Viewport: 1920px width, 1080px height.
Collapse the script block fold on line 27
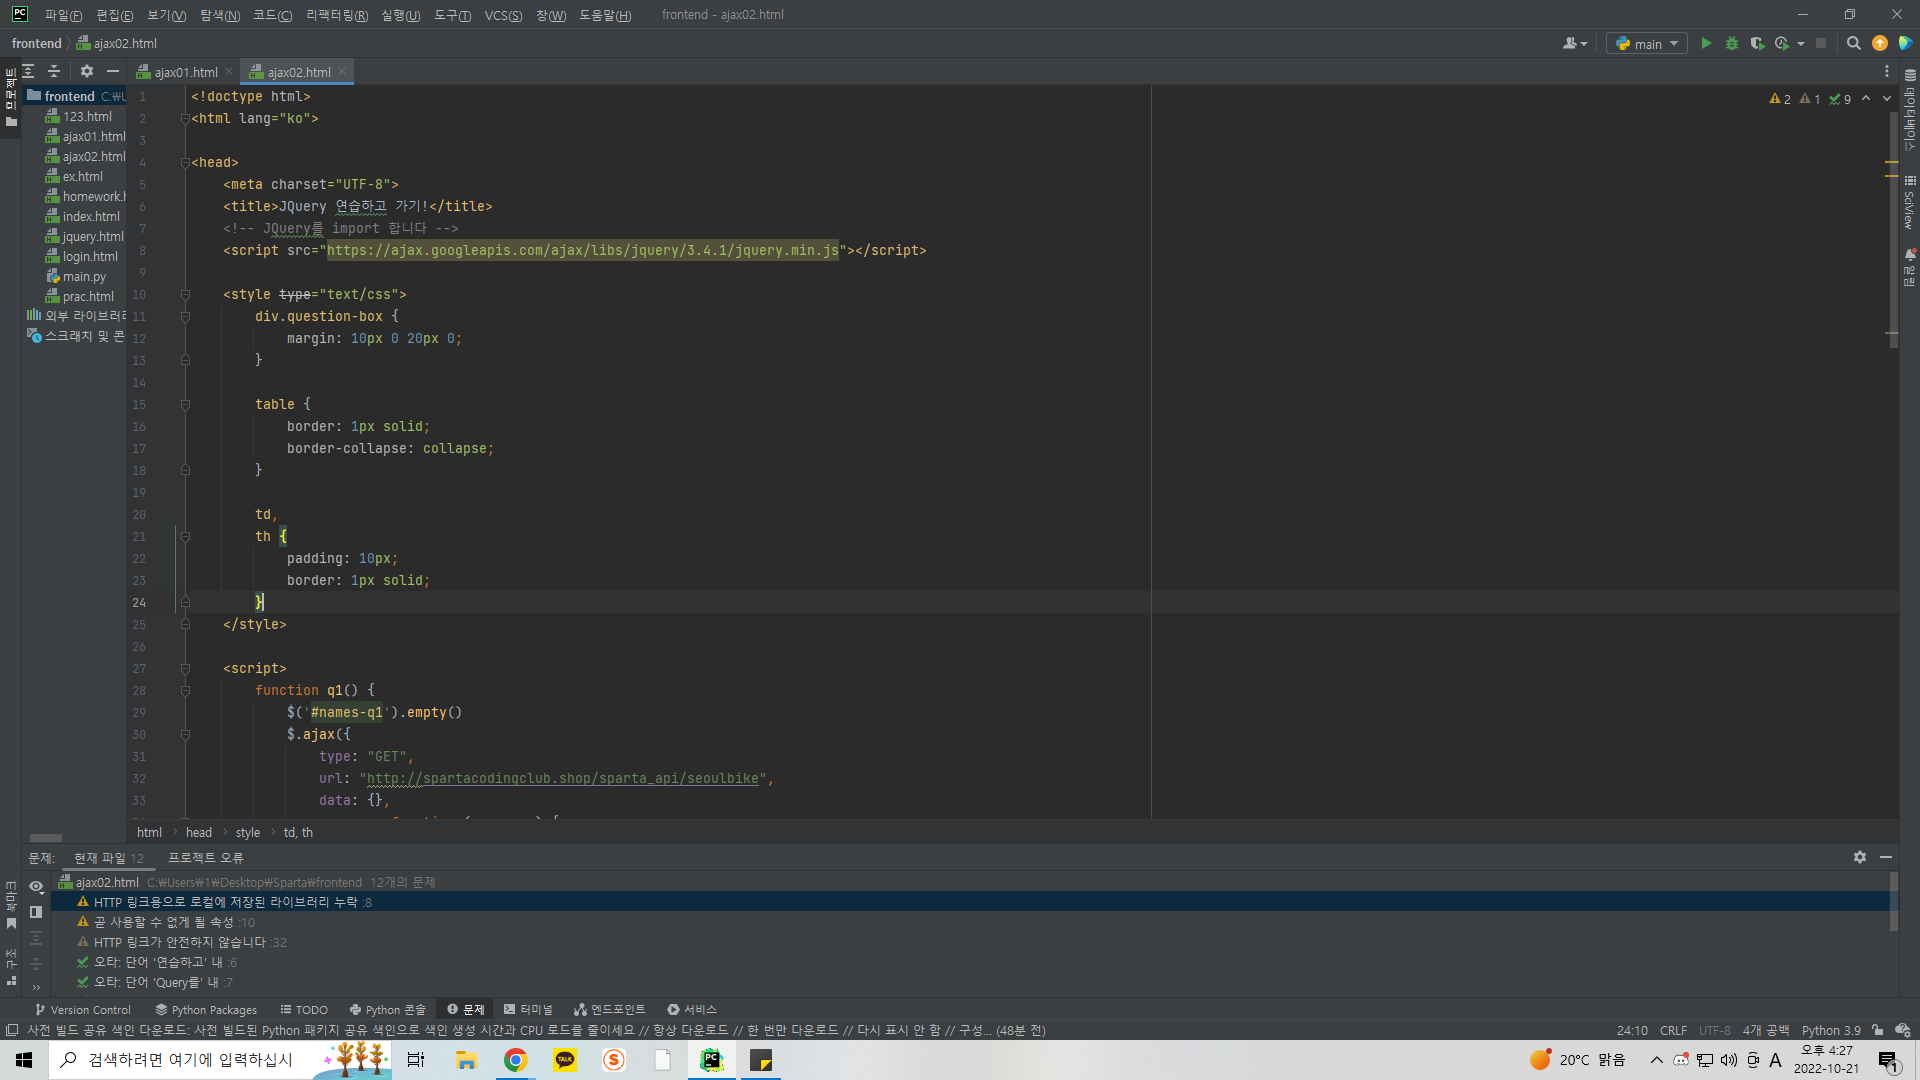(x=185, y=669)
